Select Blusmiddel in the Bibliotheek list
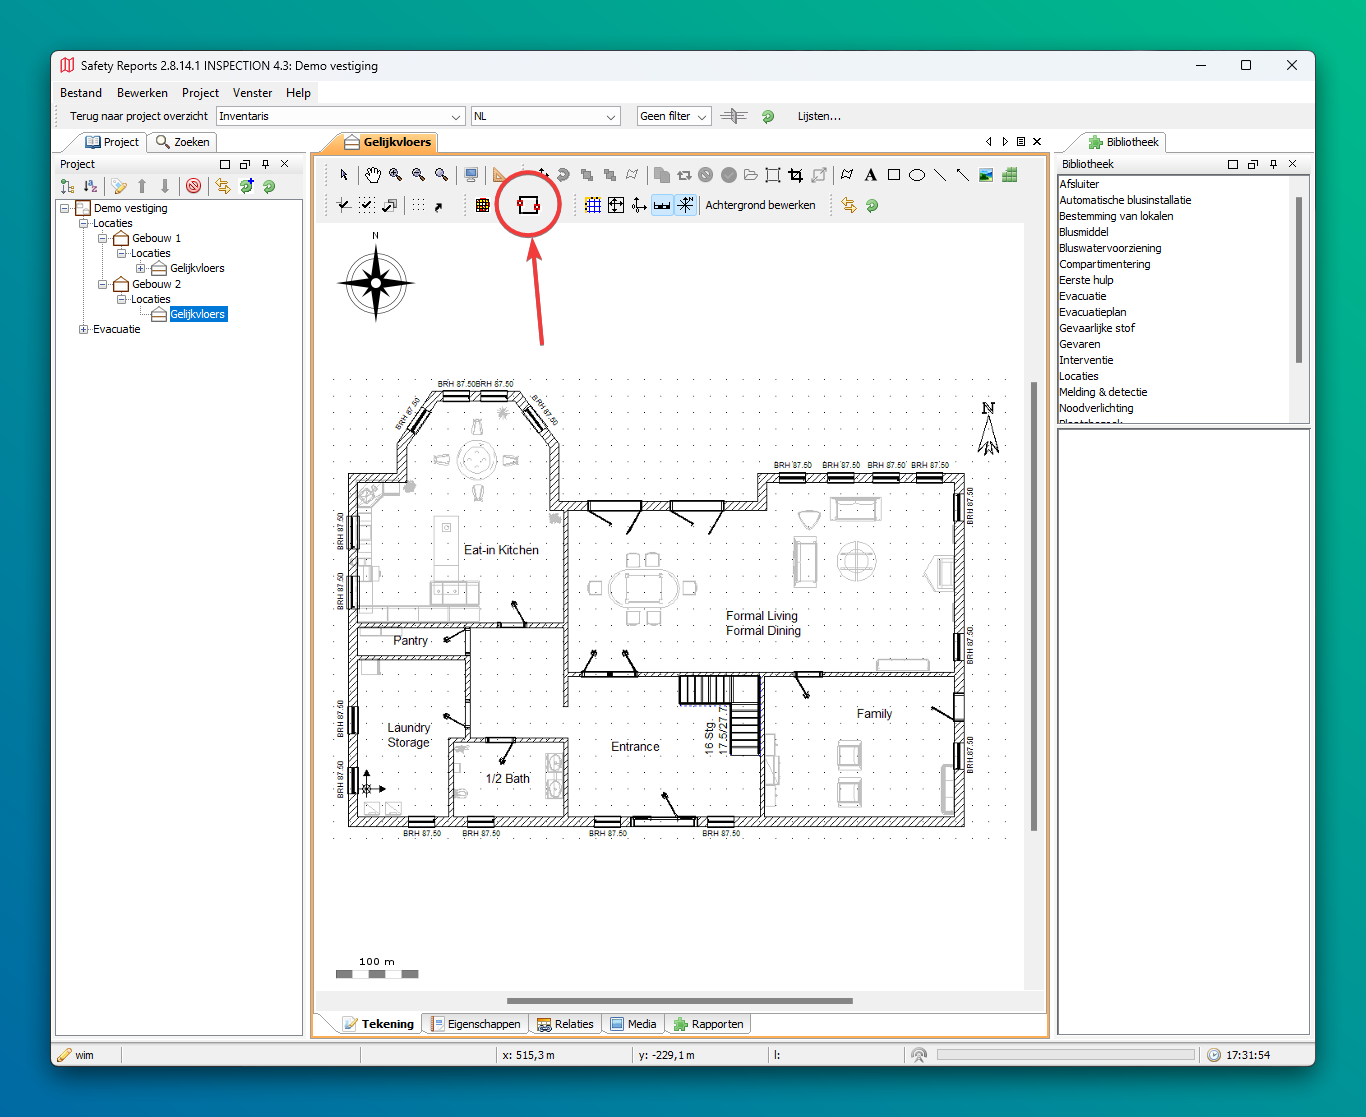This screenshot has height=1117, width=1366. pyautogui.click(x=1084, y=232)
